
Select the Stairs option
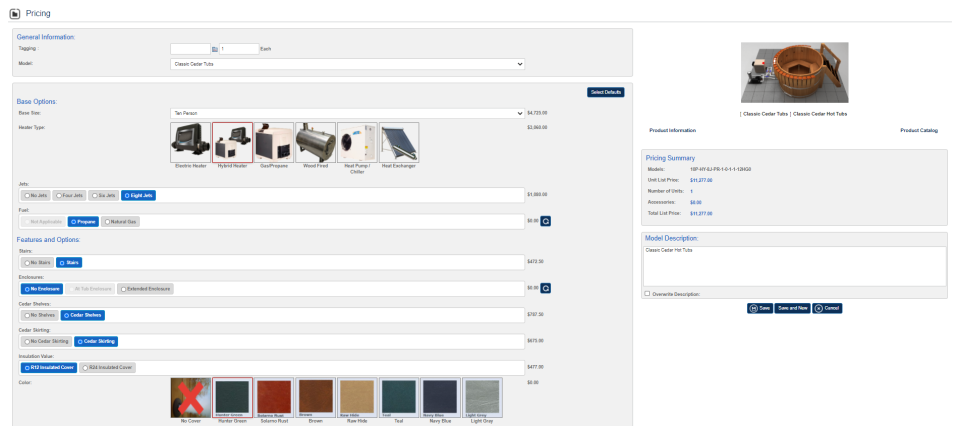pos(69,262)
